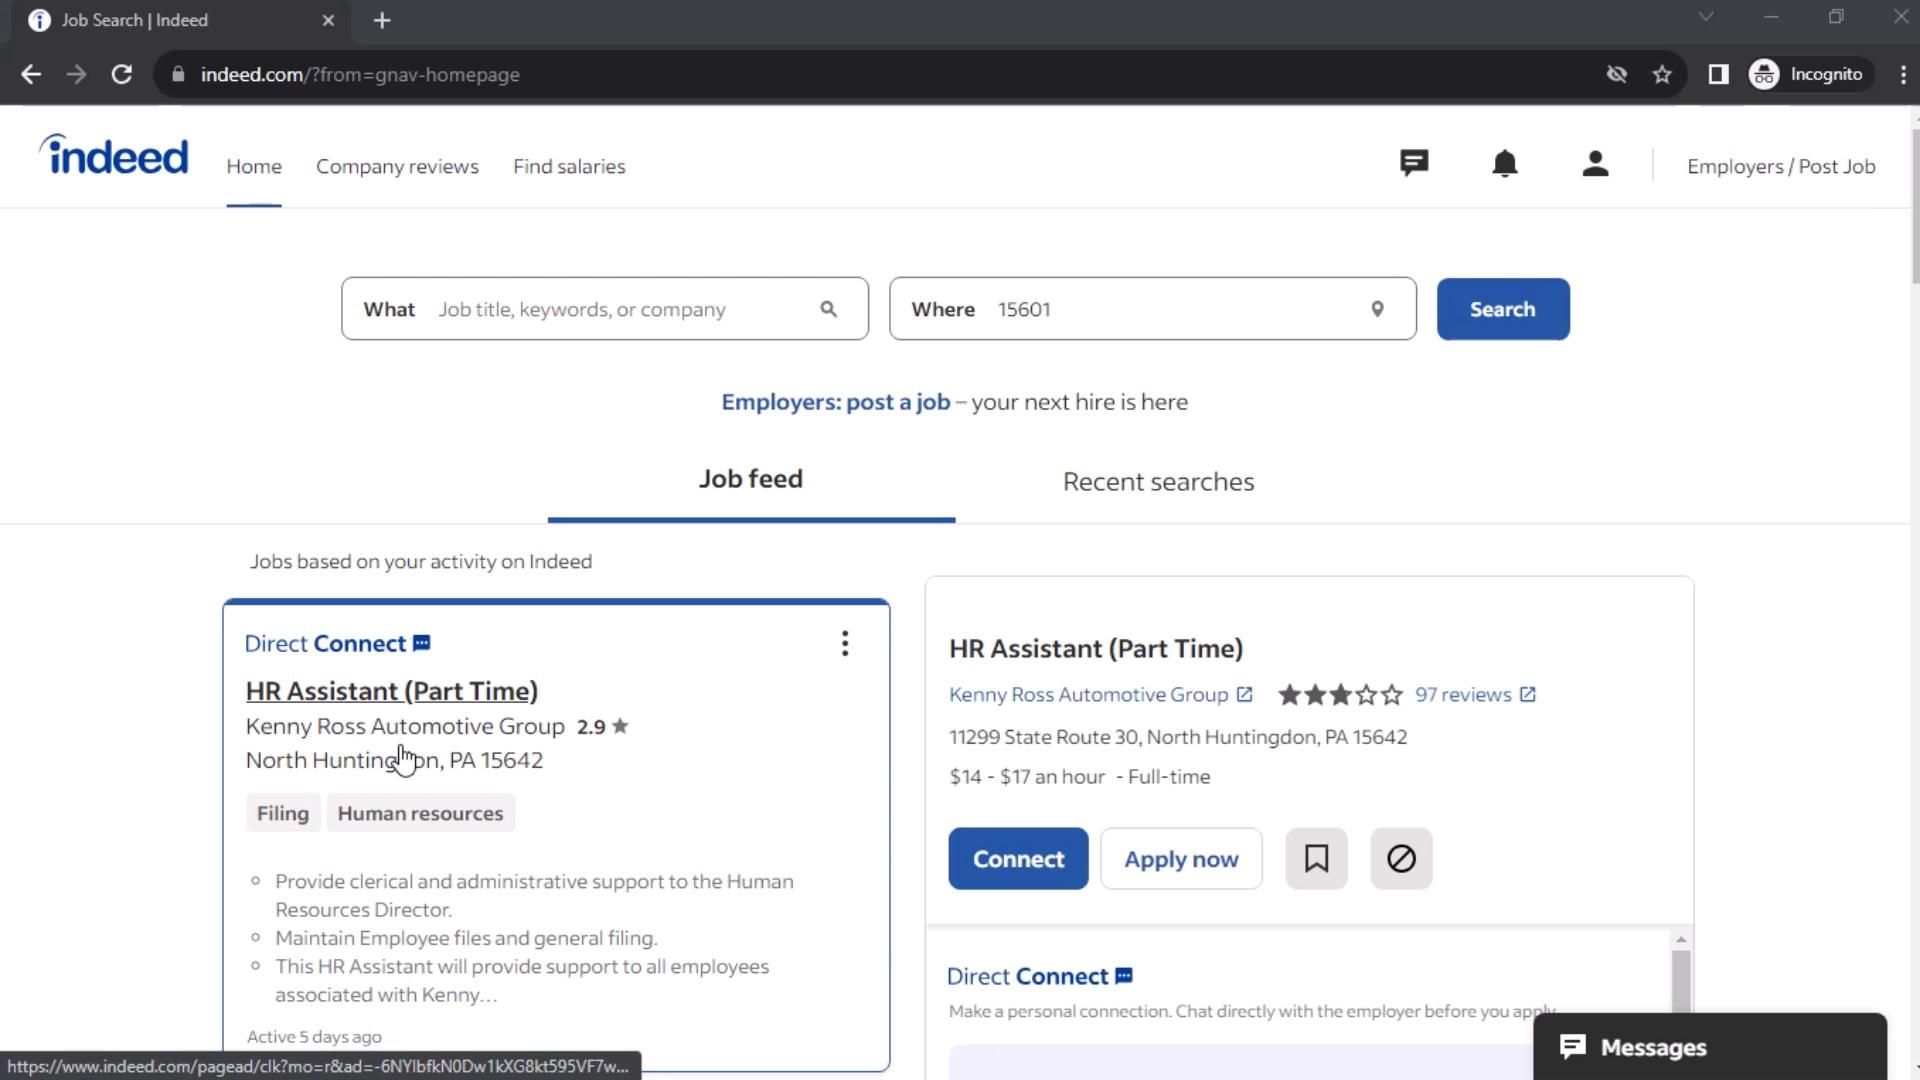Open the Indeed messages chat icon
The width and height of the screenshot is (1920, 1080).
[x=1413, y=164]
